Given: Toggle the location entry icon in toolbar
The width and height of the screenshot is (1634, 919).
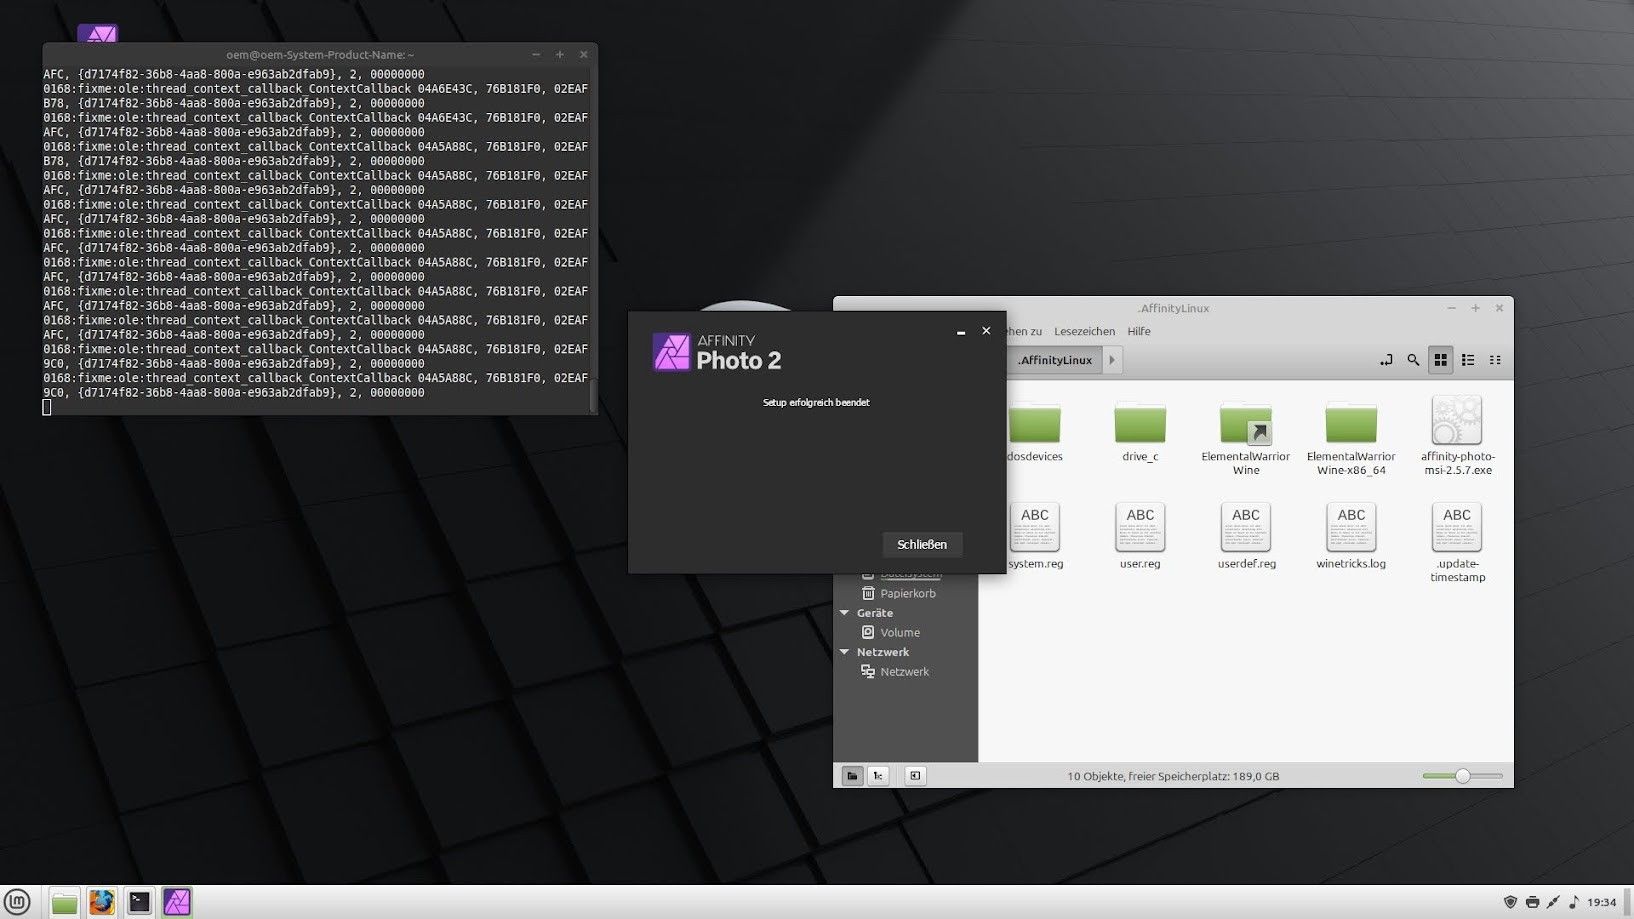Looking at the screenshot, I should tap(1386, 360).
